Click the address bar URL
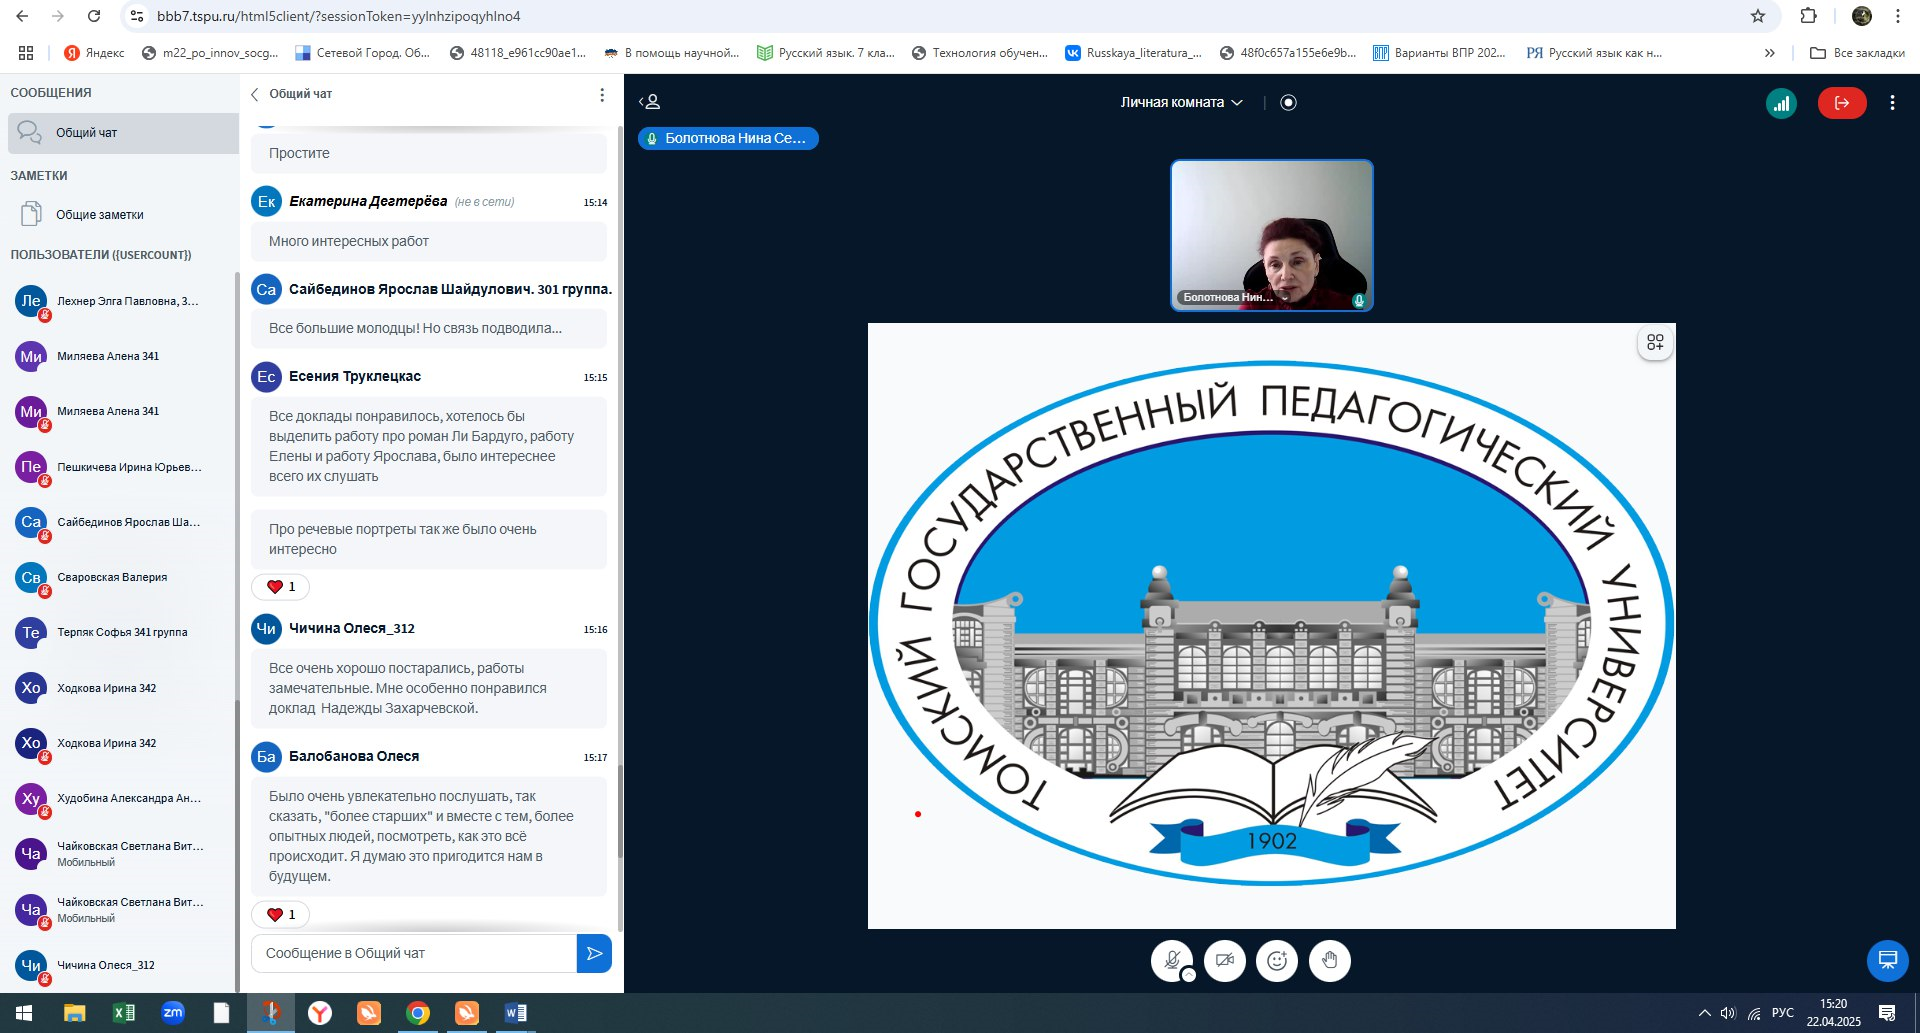Viewport: 1920px width, 1033px height. coord(339,16)
